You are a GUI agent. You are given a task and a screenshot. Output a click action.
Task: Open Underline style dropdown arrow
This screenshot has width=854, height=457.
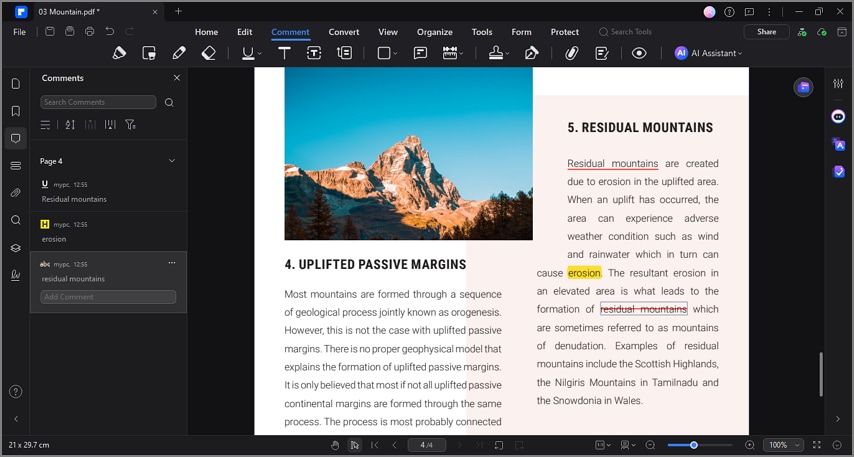[x=260, y=53]
